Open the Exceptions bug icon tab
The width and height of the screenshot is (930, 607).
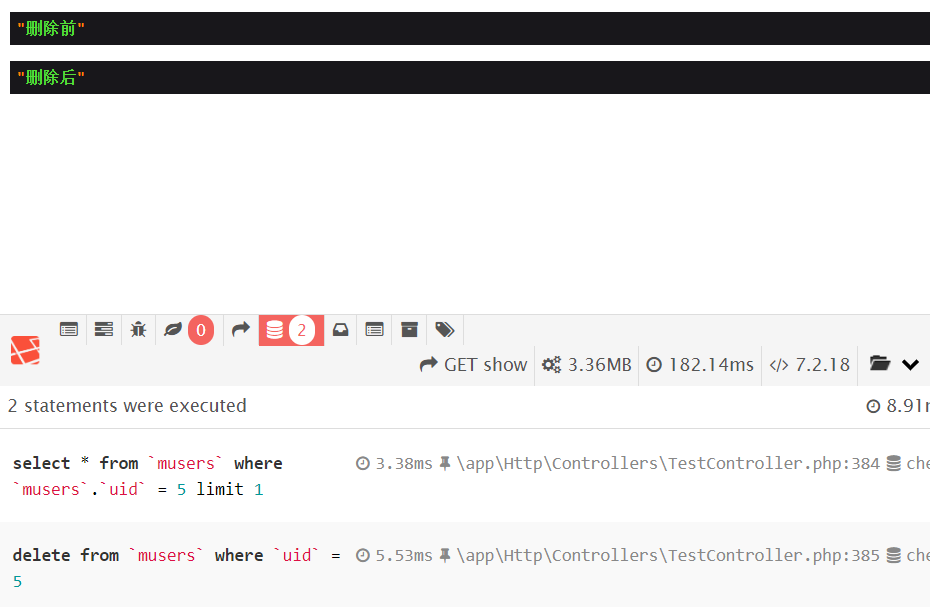pos(138,329)
